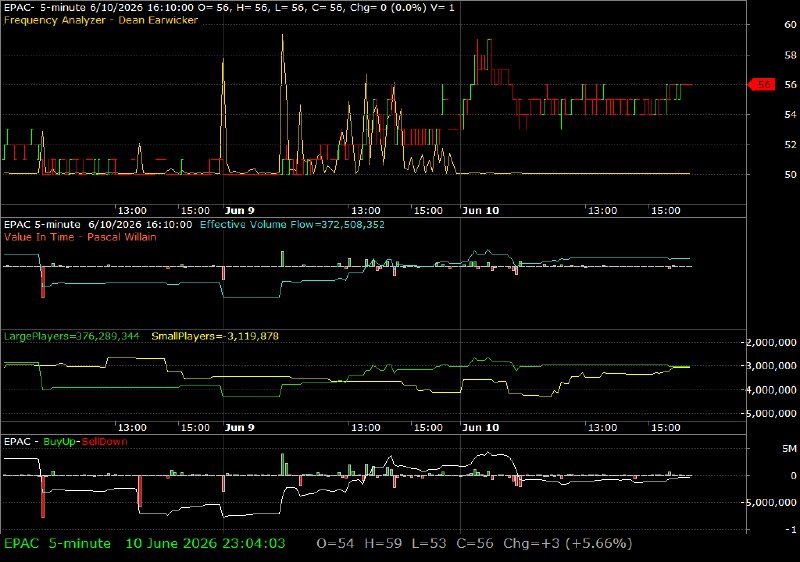This screenshot has height=562, width=800.
Task: Select the 'Effective Volume Flow=372,508,352' readout
Action: [292, 224]
